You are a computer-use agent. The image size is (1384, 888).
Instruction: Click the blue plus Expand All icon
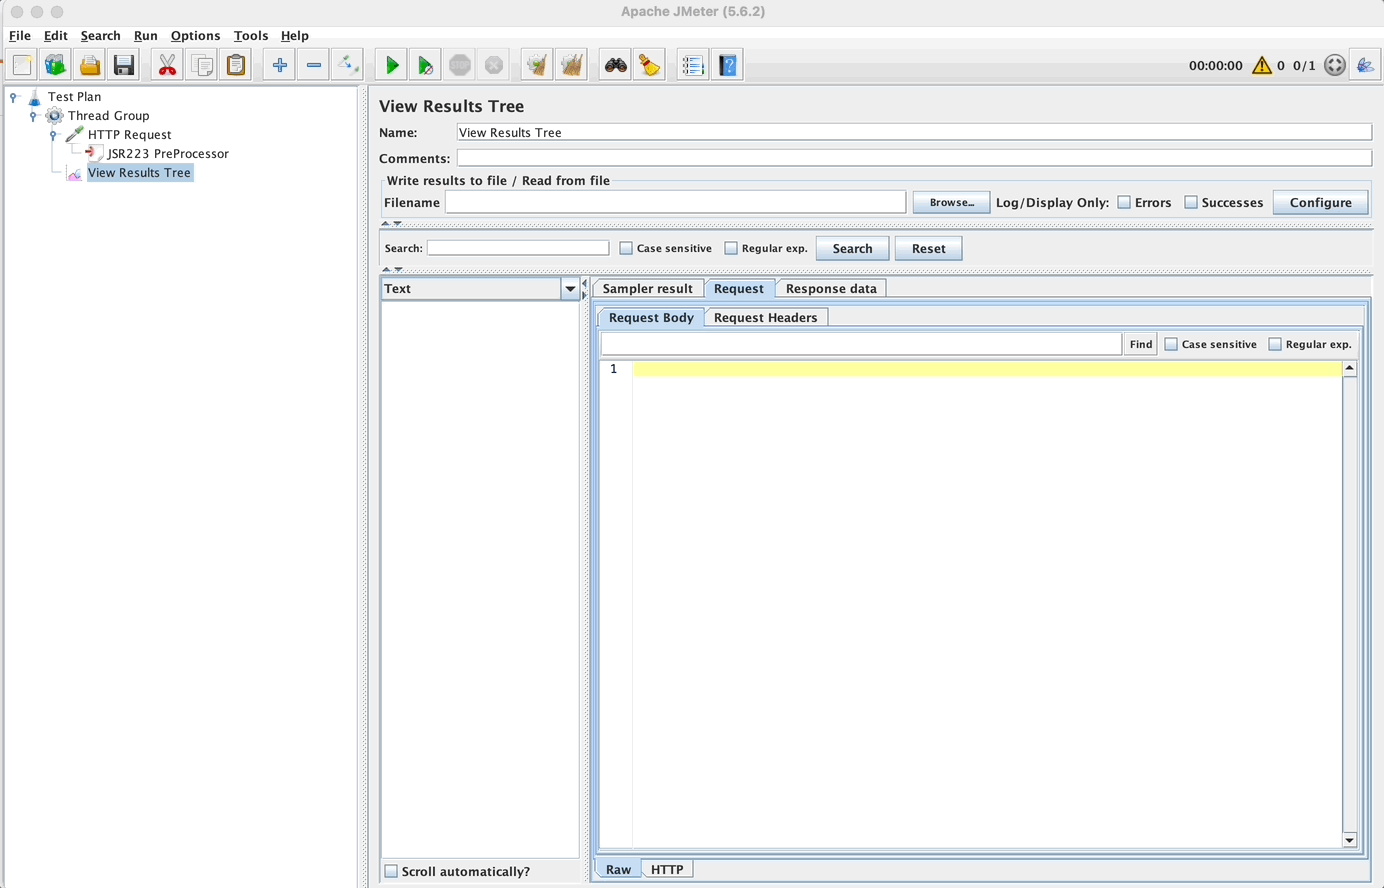click(x=280, y=66)
